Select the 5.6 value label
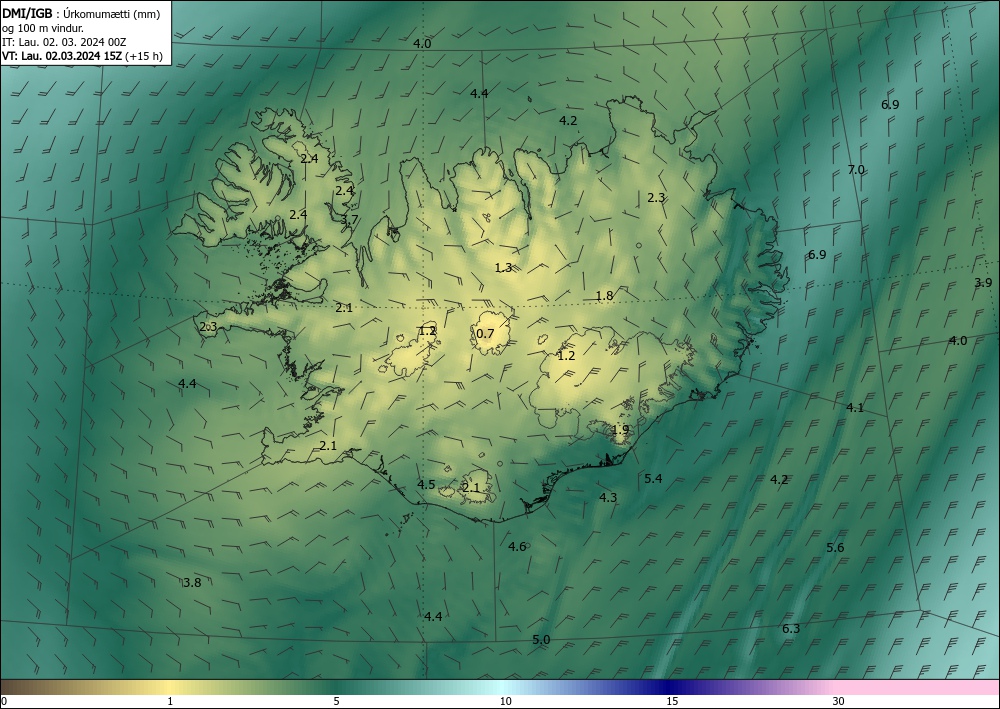1000x709 pixels. [x=835, y=548]
